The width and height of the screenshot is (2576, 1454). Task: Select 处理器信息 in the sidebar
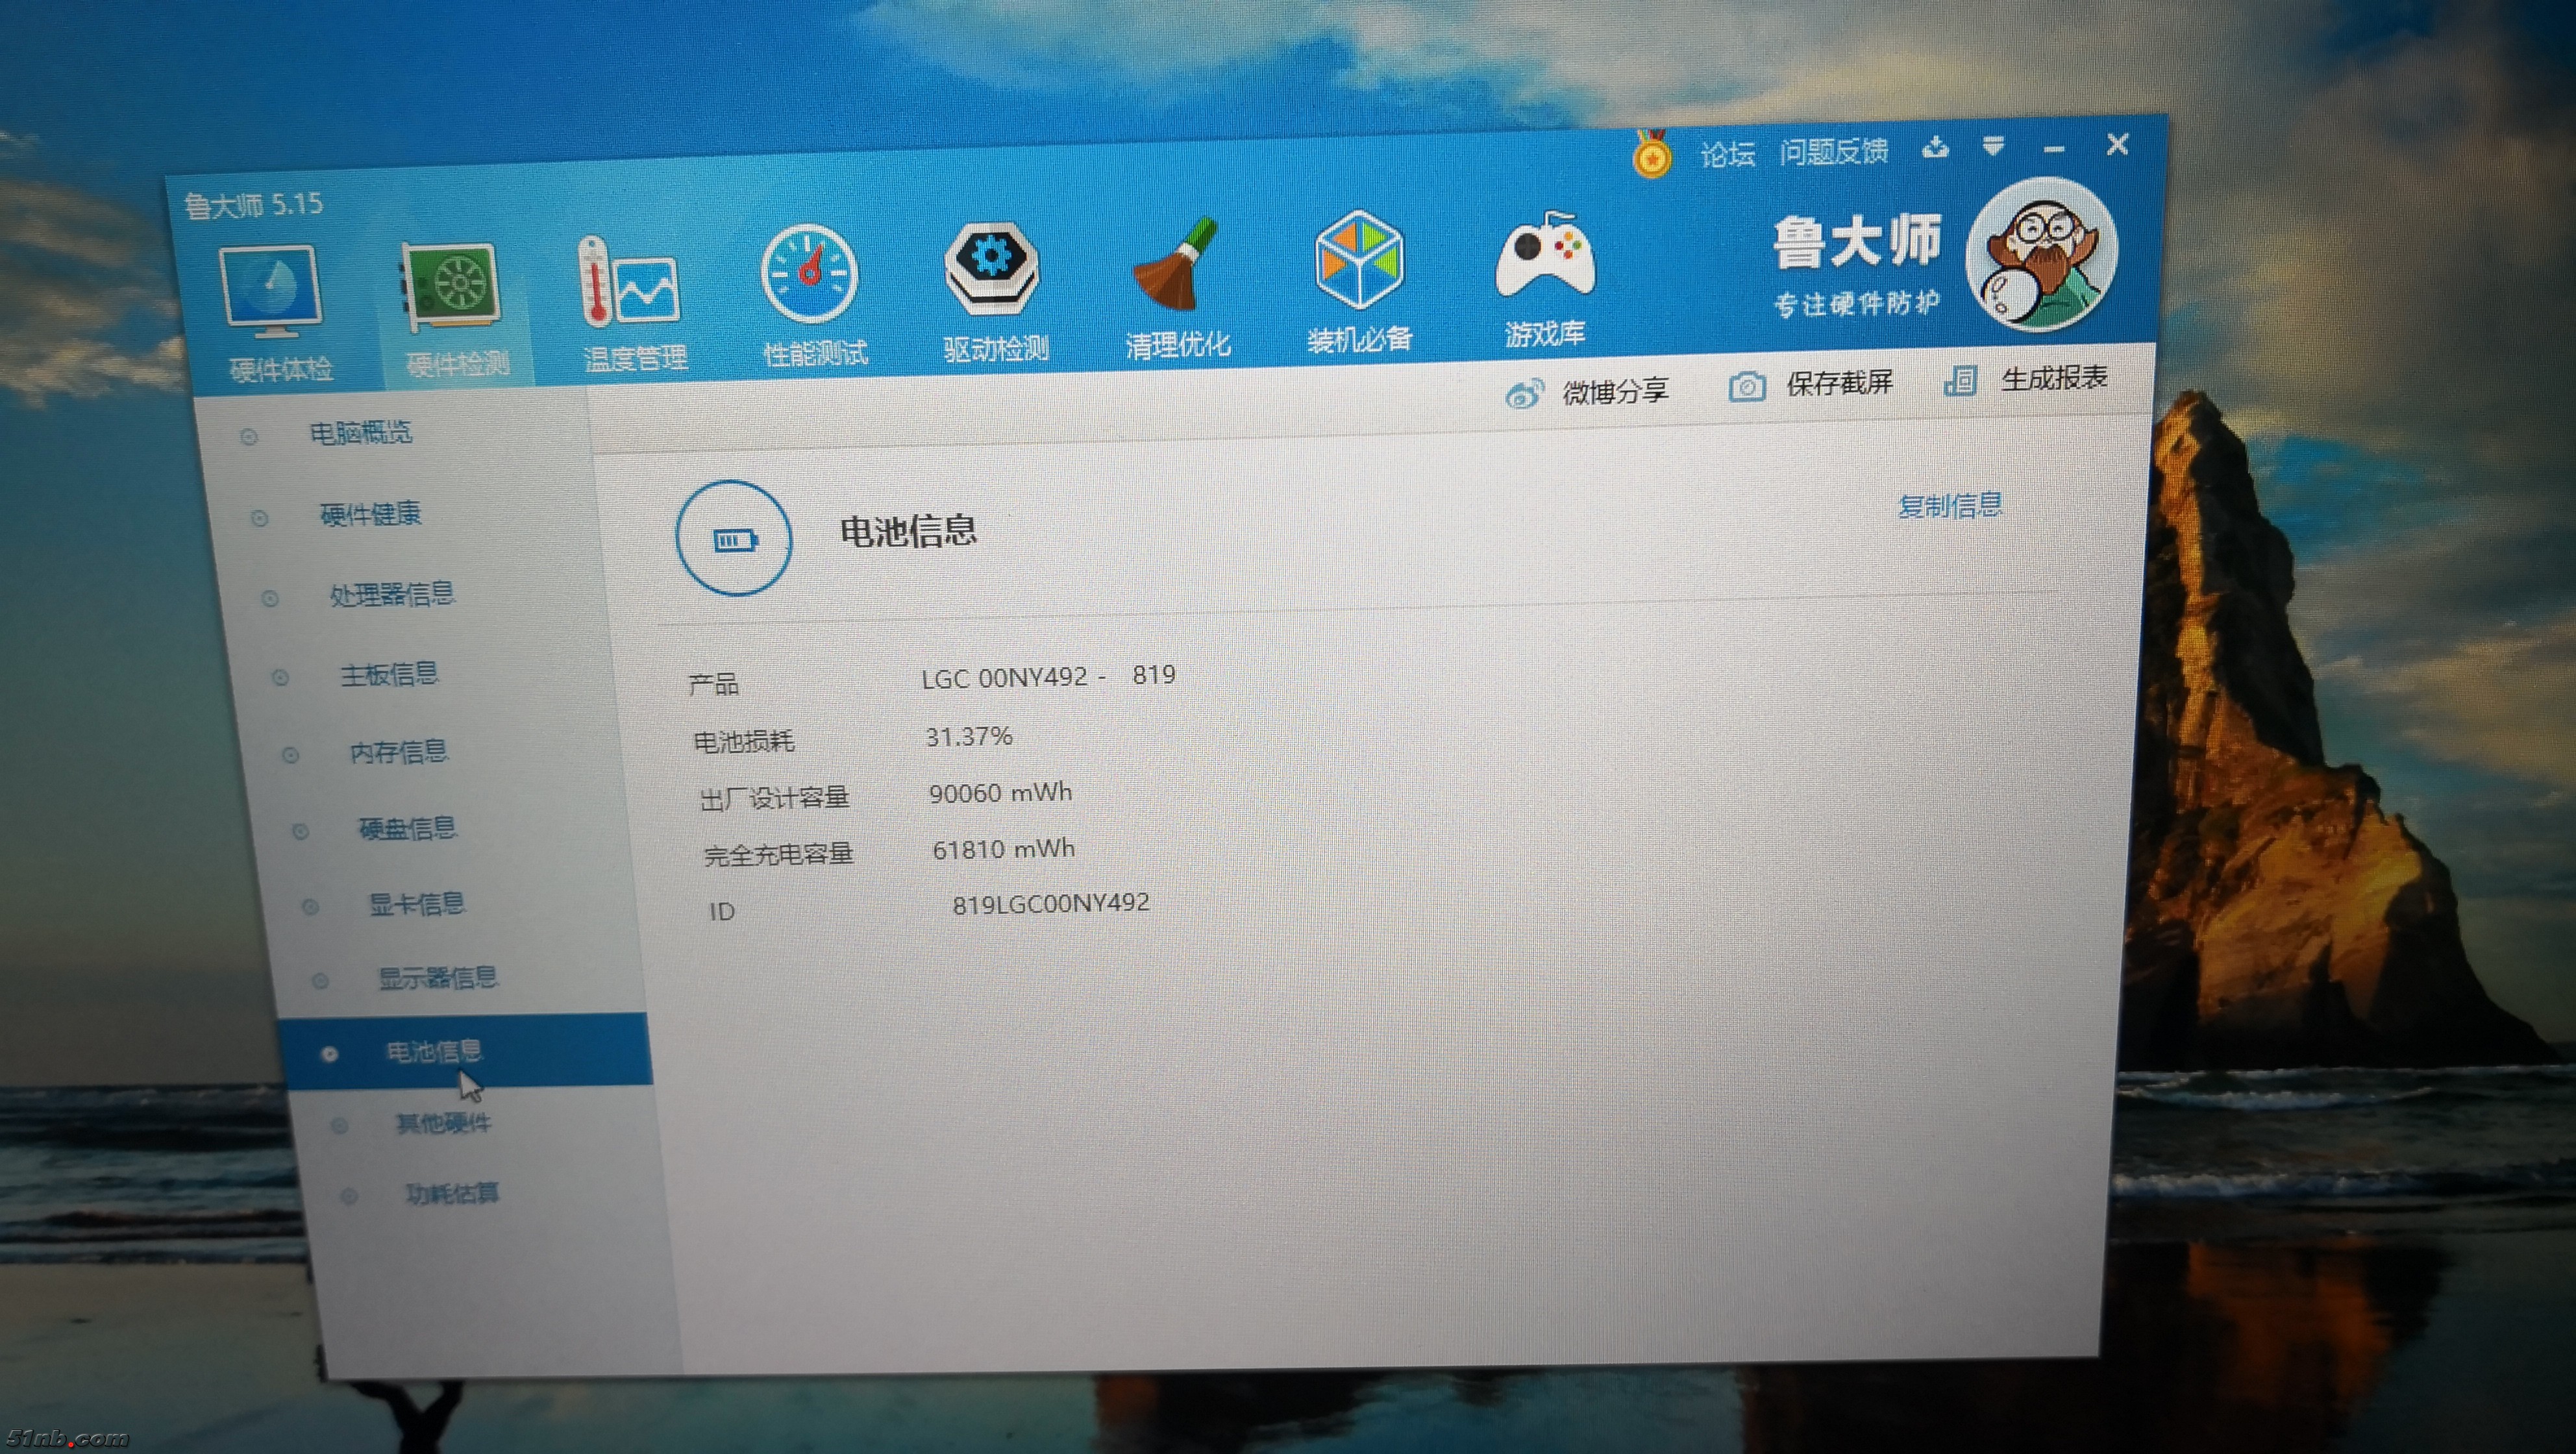[x=391, y=595]
